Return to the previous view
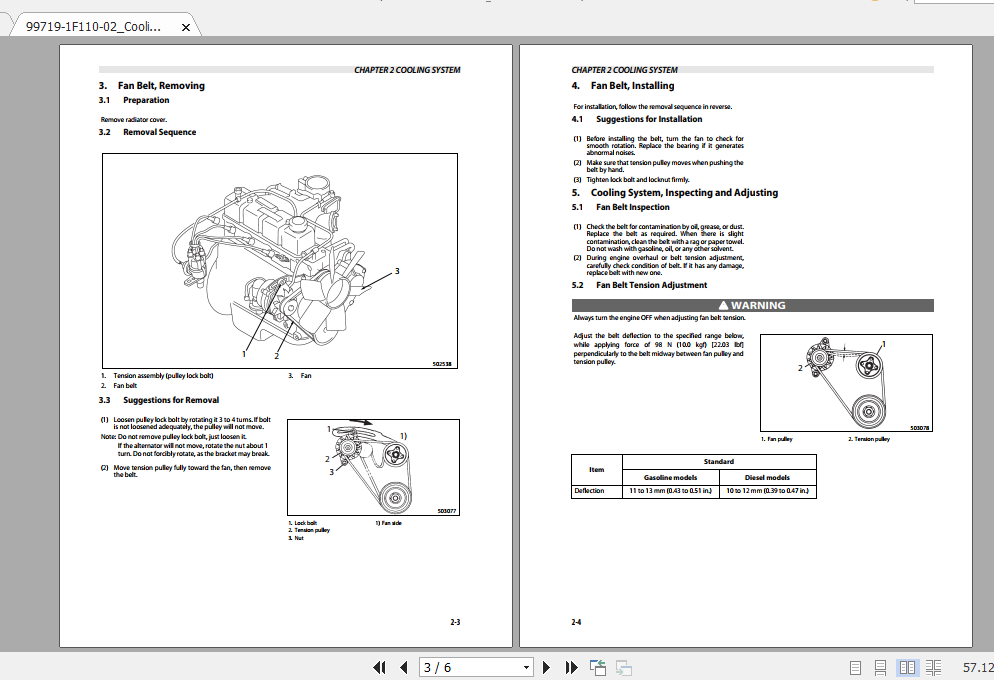 coord(598,667)
